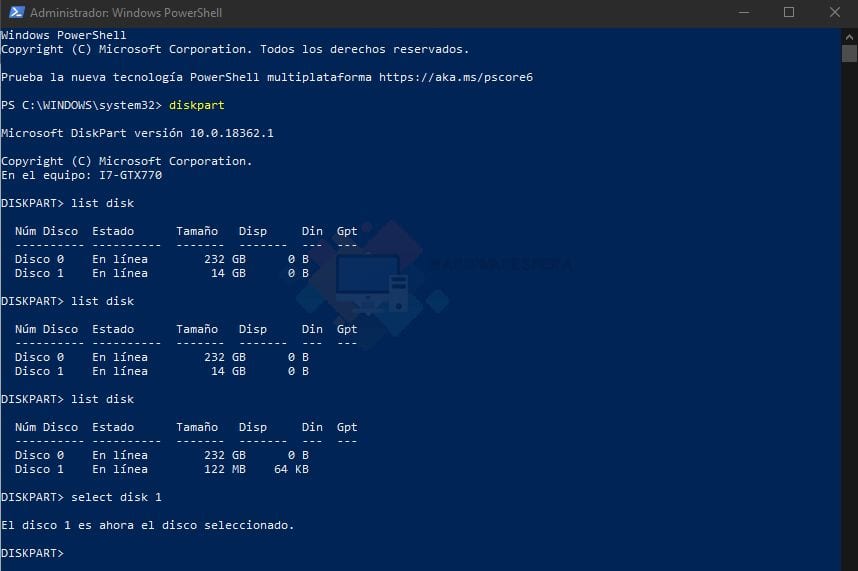Click the URL https://aka.ms/pscore6
858x571 pixels.
tap(456, 77)
